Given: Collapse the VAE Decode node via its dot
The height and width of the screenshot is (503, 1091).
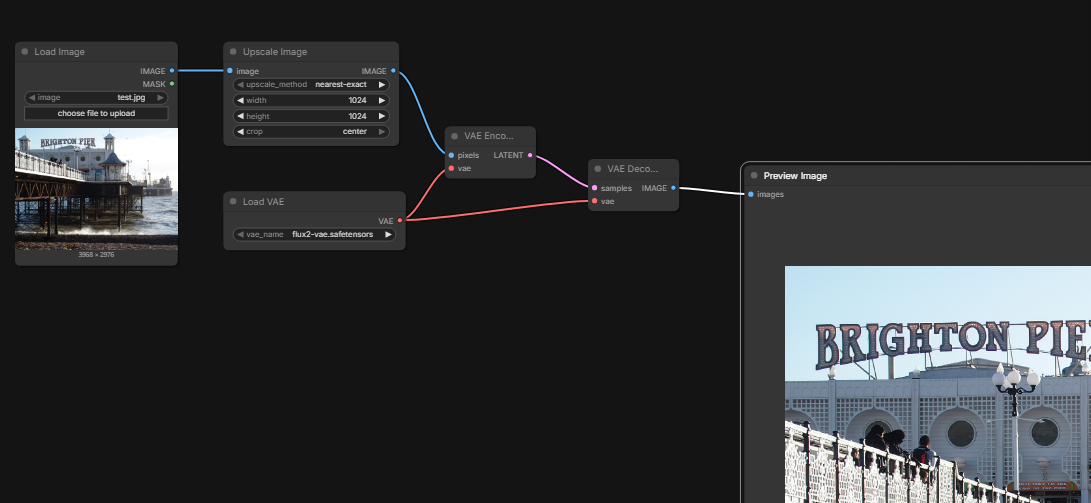Looking at the screenshot, I should pos(598,169).
